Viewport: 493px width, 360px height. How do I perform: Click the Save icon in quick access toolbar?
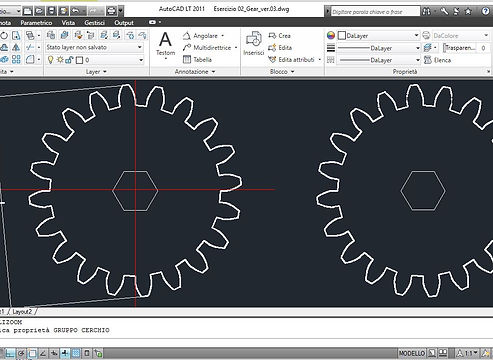click(52, 11)
